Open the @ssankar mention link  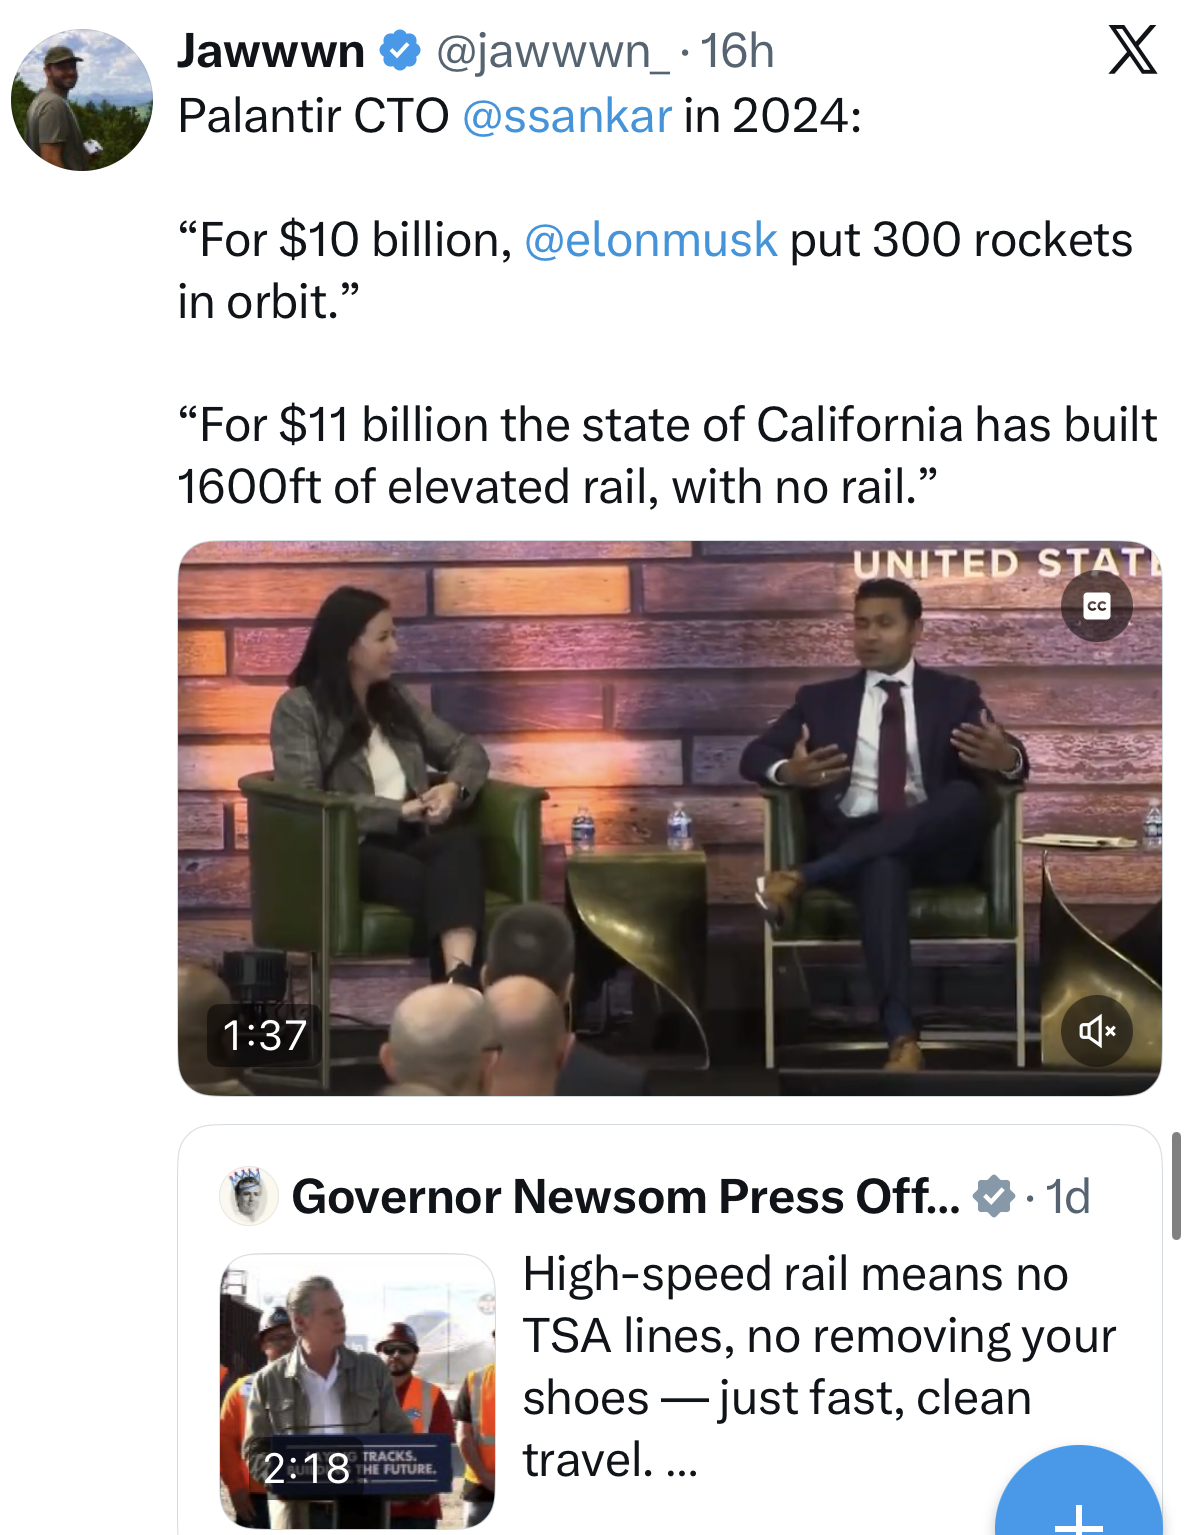pyautogui.click(x=567, y=116)
